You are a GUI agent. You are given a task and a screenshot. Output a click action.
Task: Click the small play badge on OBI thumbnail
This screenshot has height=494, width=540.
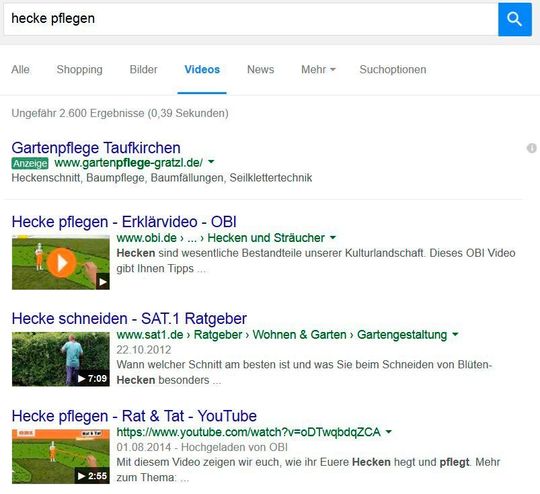pyautogui.click(x=103, y=282)
